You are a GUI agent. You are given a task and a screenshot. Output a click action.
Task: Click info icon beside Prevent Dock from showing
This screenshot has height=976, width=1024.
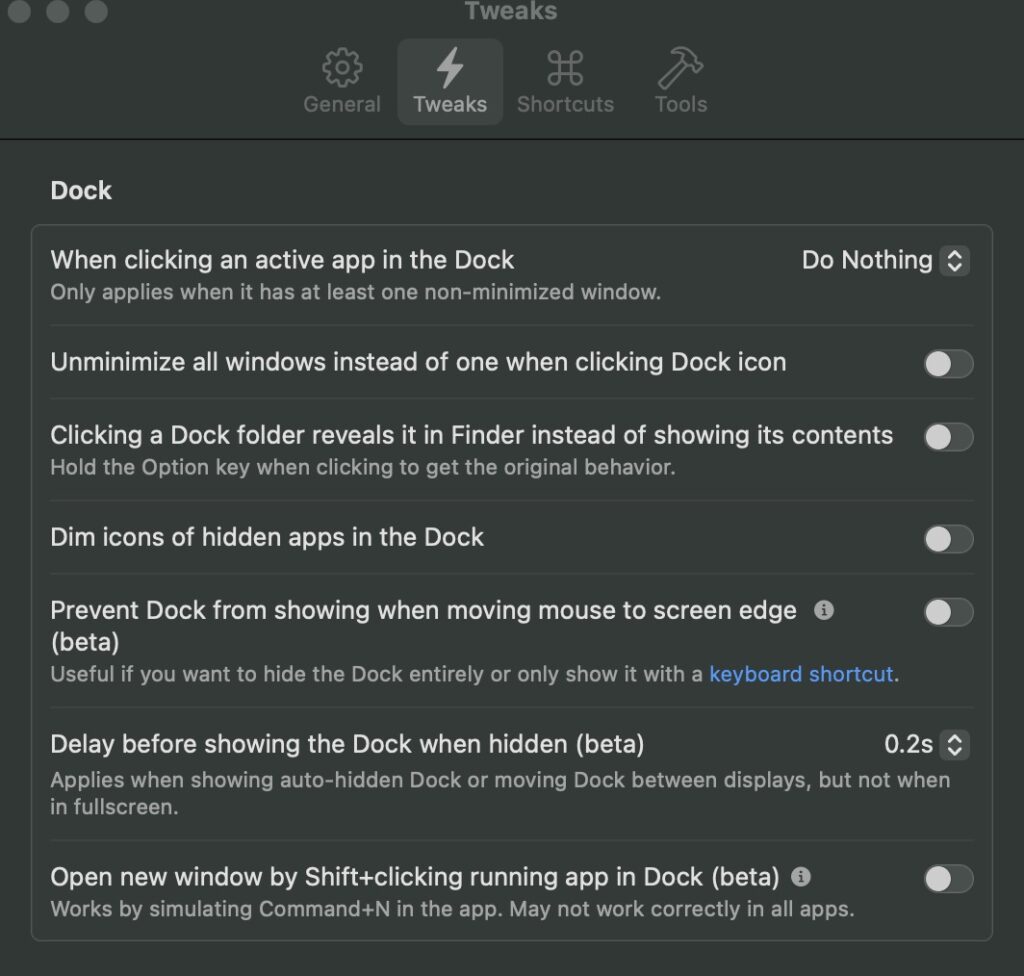824,610
